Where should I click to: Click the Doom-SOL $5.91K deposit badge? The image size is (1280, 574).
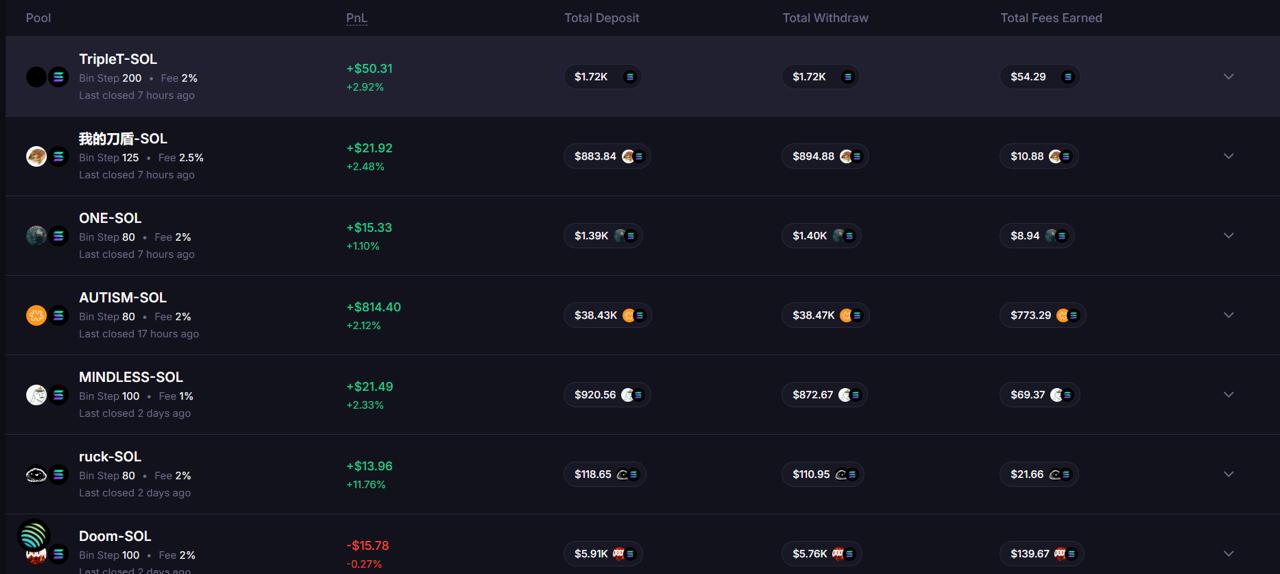(603, 554)
